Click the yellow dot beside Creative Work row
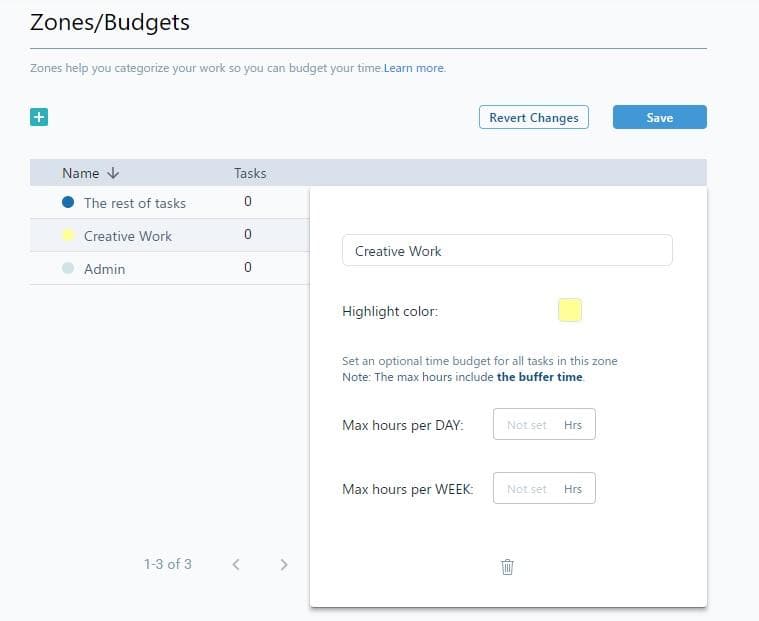Image resolution: width=759 pixels, height=621 pixels. (68, 236)
